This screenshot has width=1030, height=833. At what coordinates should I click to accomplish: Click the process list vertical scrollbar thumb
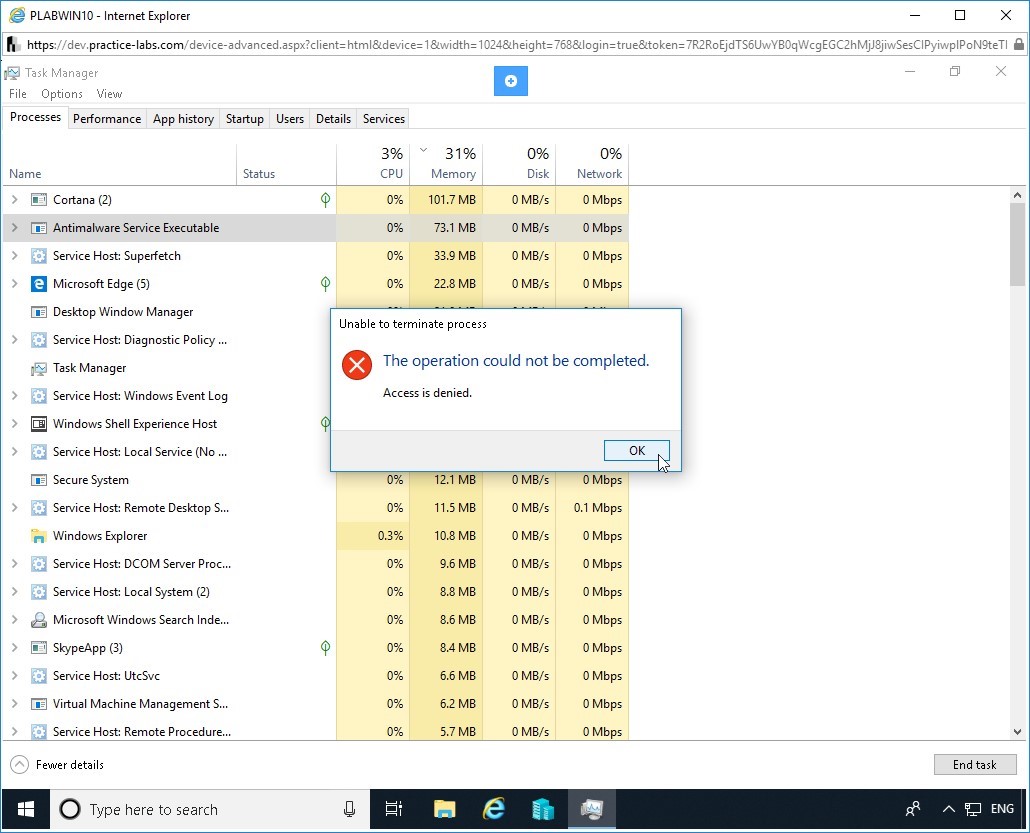(1018, 244)
